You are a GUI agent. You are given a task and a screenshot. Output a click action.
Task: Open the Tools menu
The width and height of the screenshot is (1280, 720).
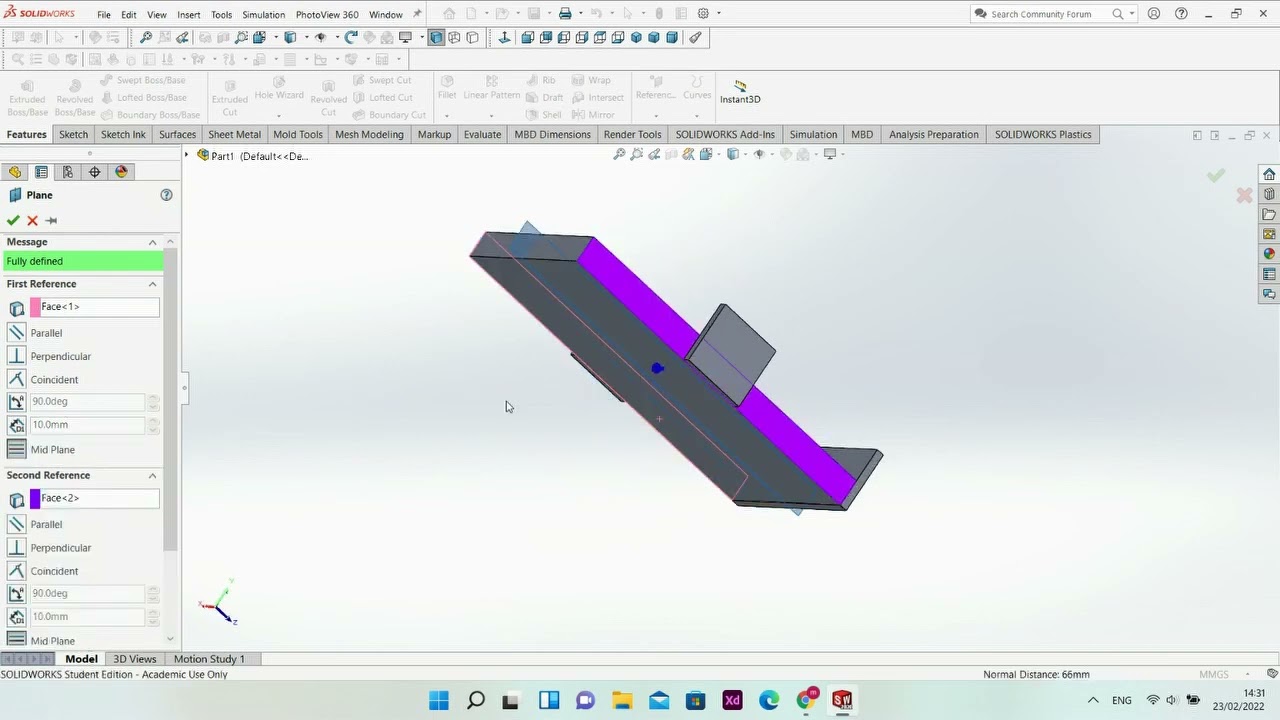point(221,15)
